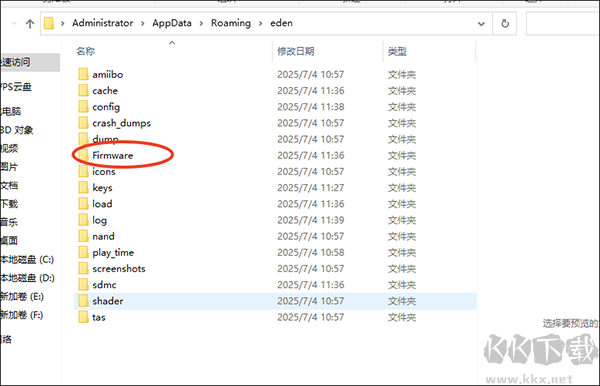
Task: Click date 2025/7/4 11:38 in config row
Action: coord(311,107)
